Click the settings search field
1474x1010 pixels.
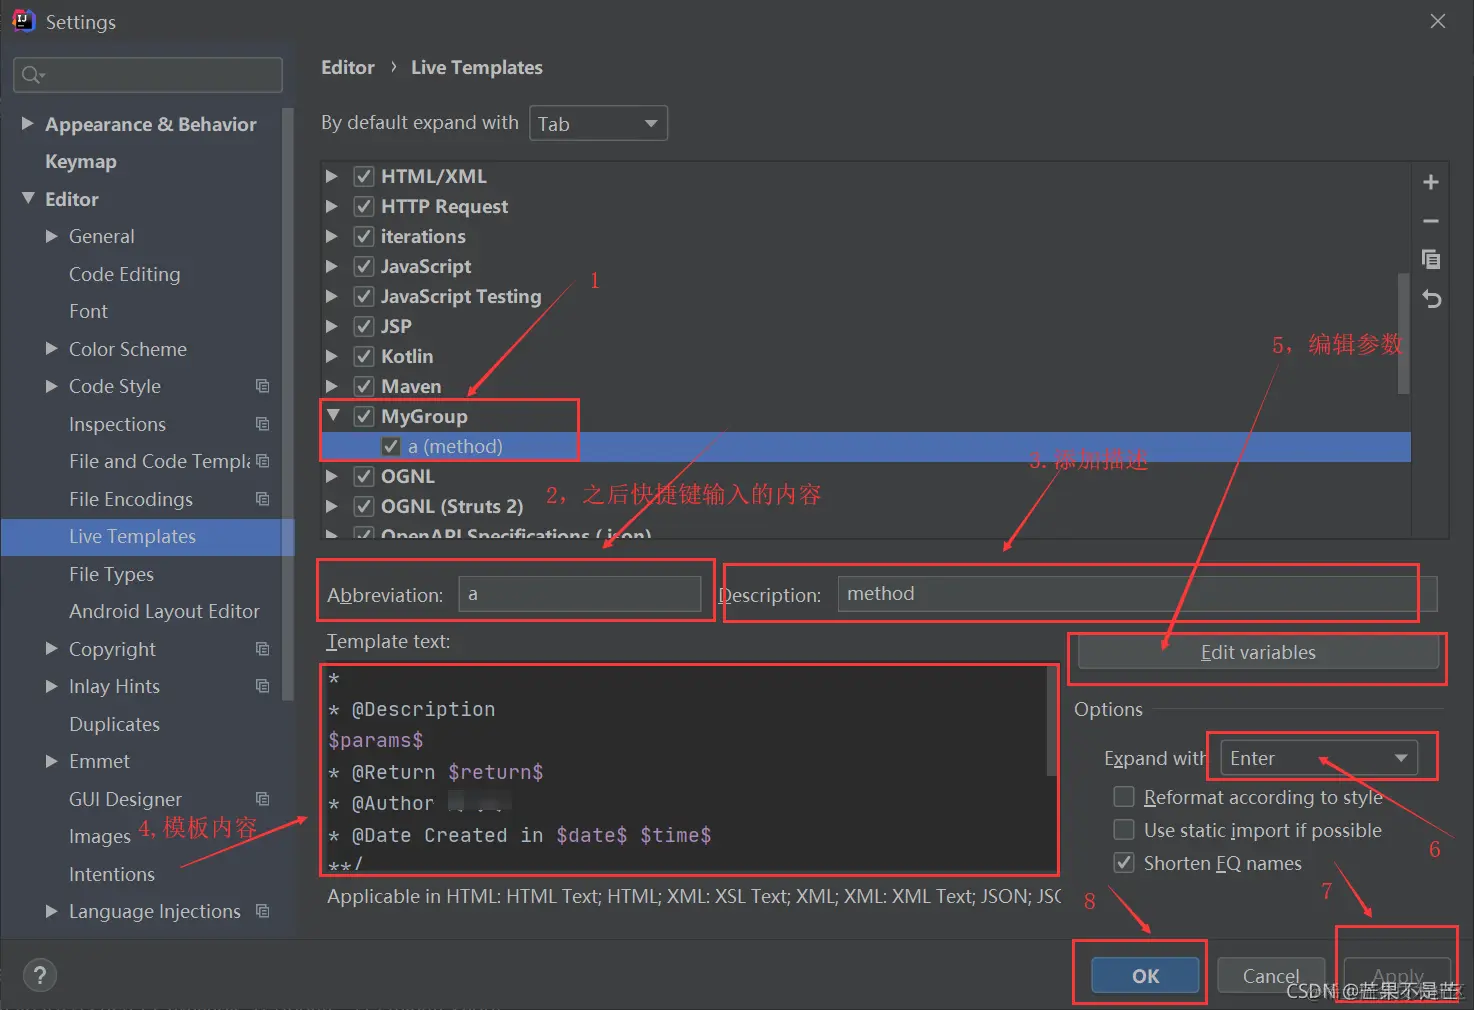(x=148, y=75)
